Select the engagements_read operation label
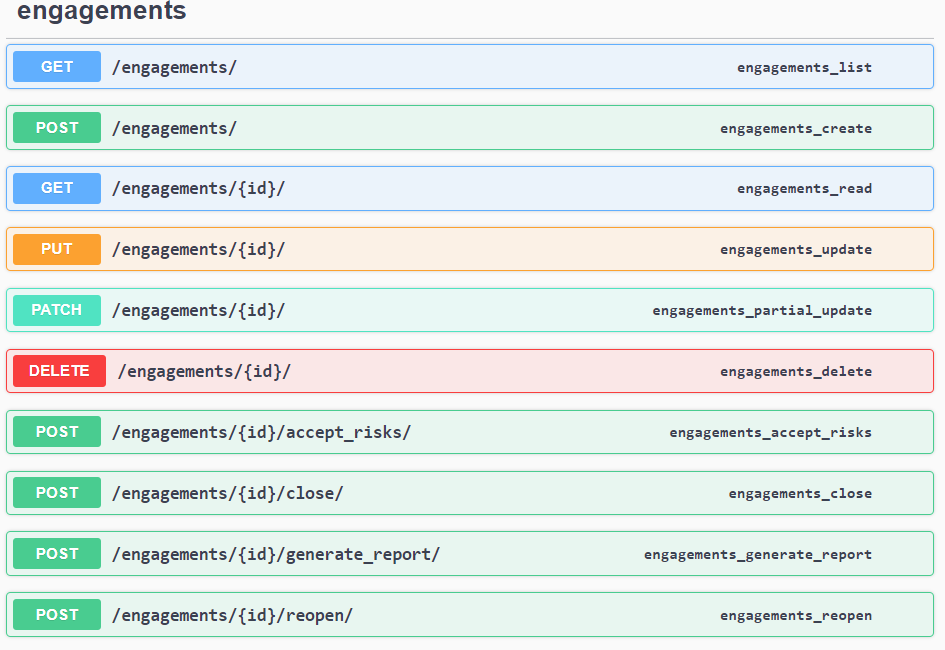945x650 pixels. click(804, 189)
